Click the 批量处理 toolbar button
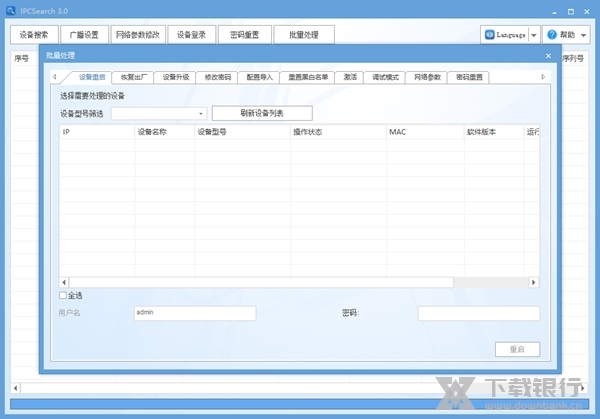Viewport: 600px width, 419px height. (x=304, y=35)
